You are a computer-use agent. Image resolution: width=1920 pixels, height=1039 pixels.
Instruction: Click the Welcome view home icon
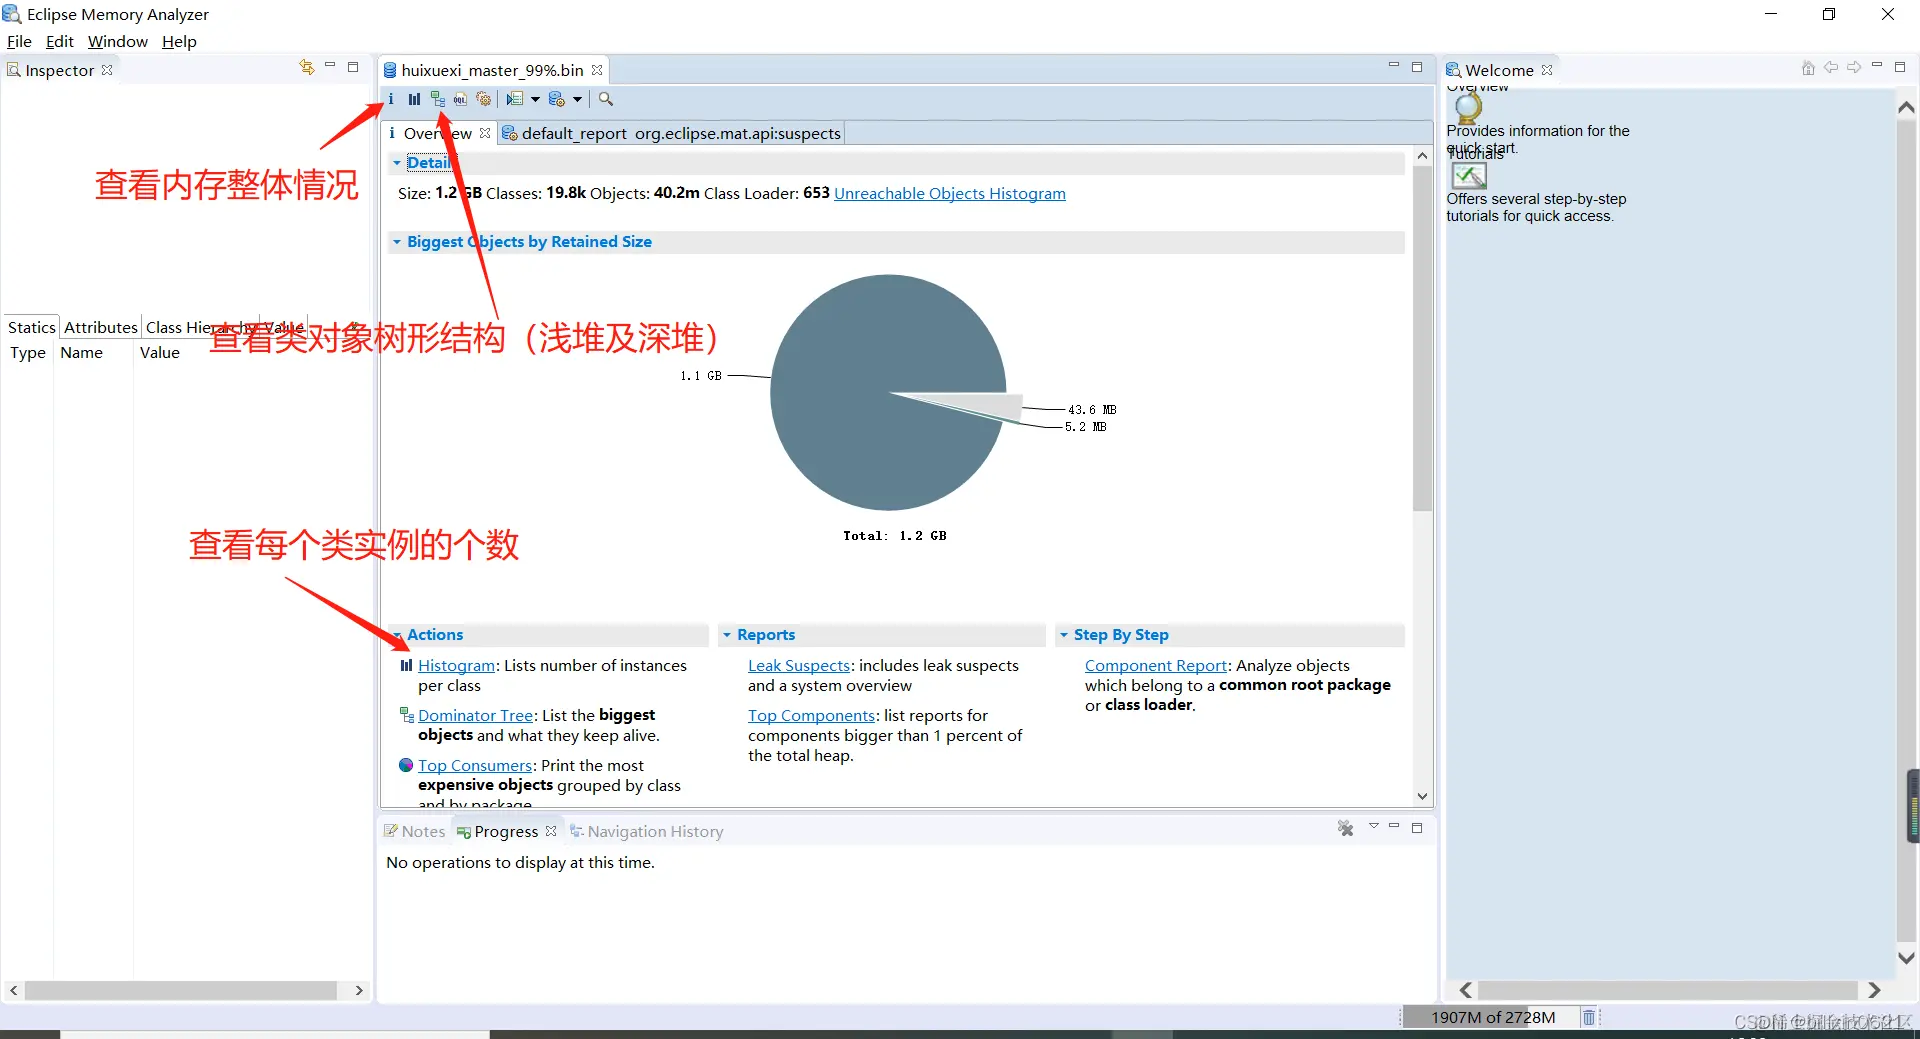(1808, 68)
